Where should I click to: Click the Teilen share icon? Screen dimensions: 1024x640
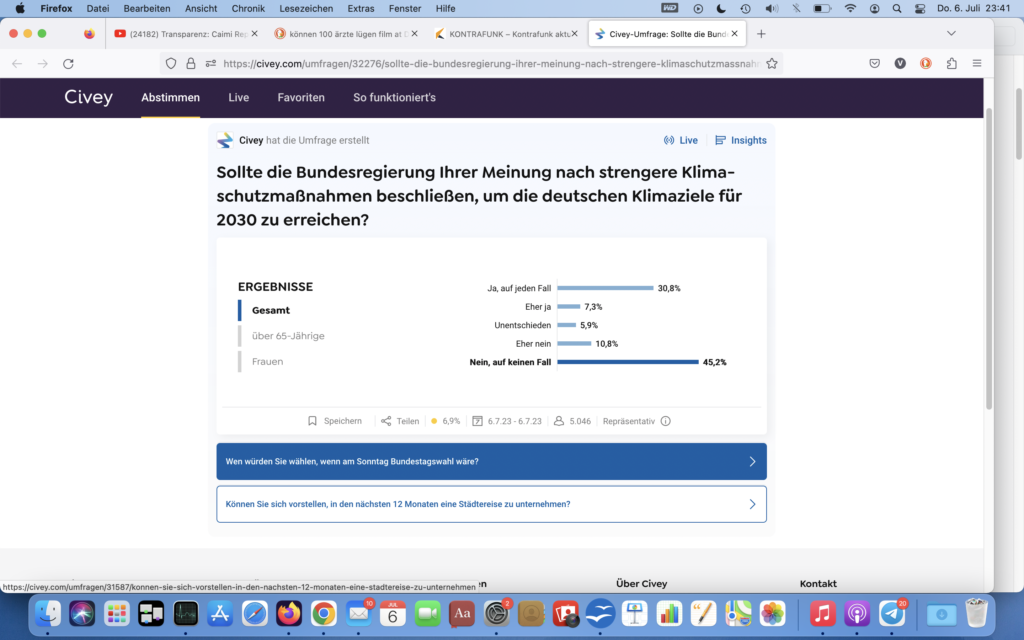tap(386, 421)
